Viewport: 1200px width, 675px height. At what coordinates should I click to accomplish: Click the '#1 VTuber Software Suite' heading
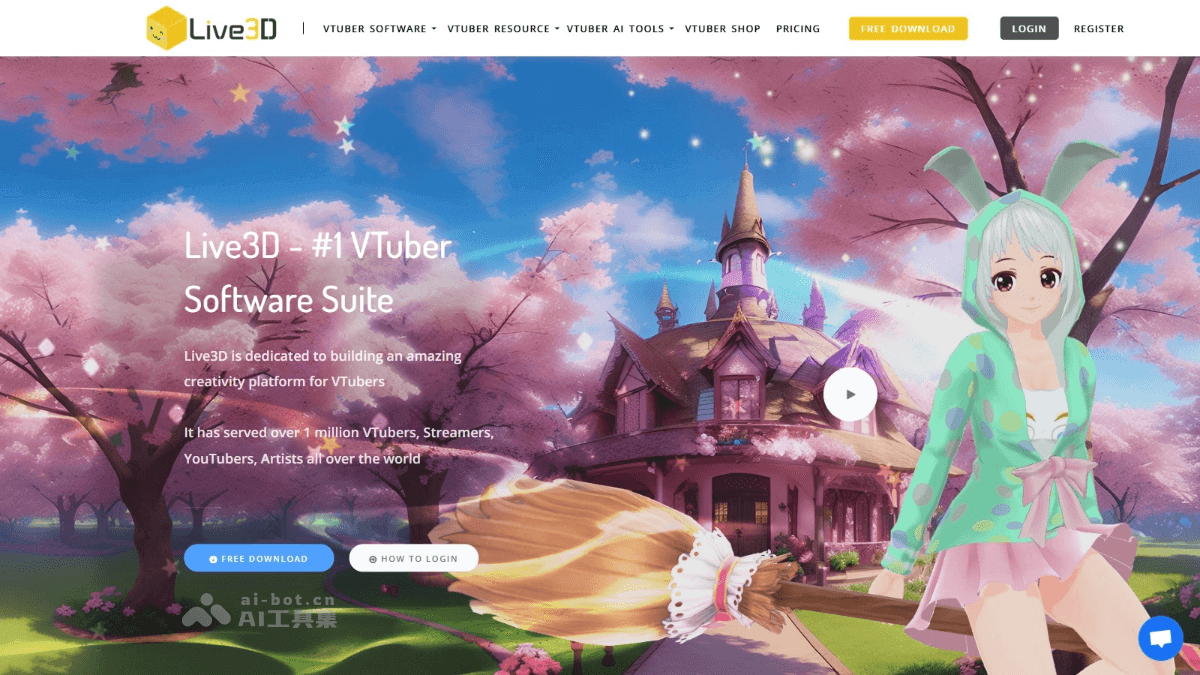point(317,272)
